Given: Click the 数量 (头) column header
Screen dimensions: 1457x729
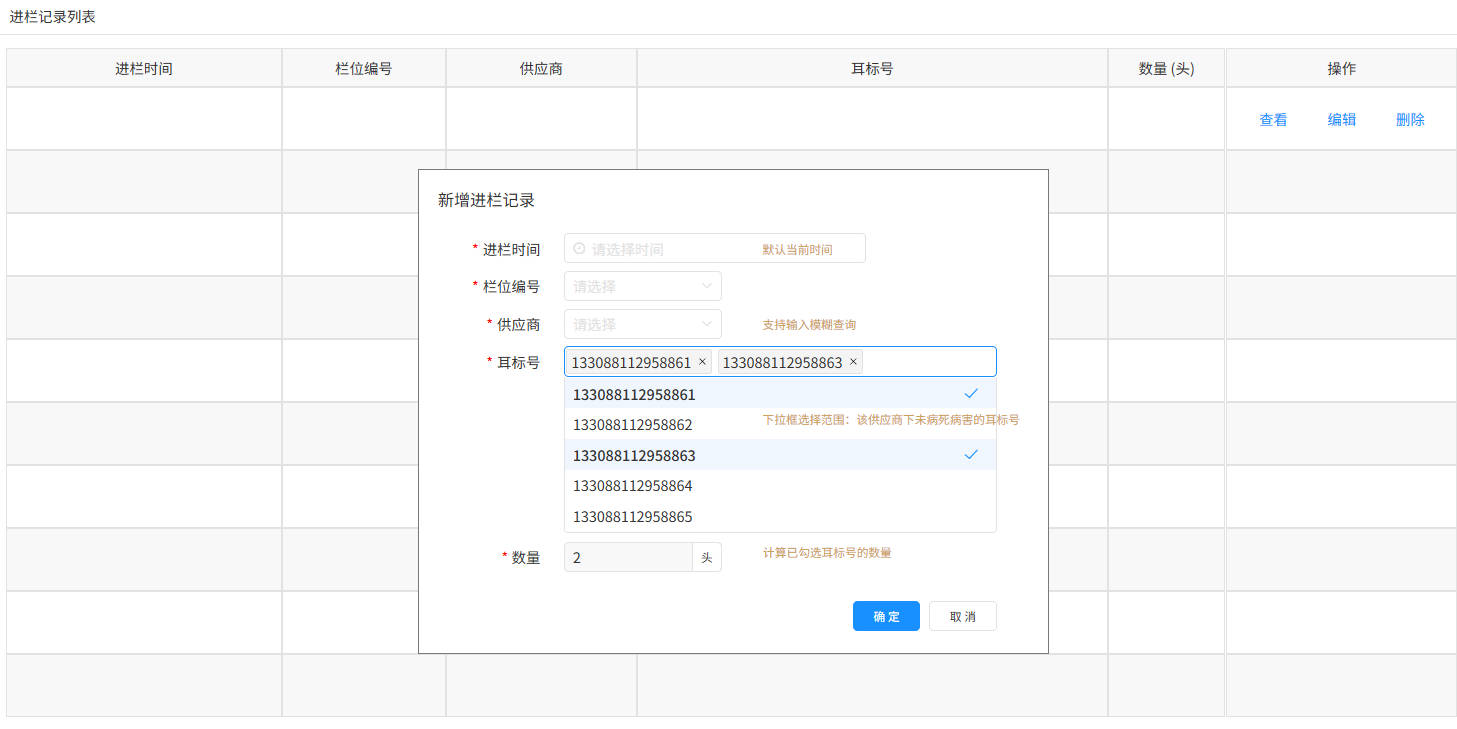Looking at the screenshot, I should pos(1167,69).
